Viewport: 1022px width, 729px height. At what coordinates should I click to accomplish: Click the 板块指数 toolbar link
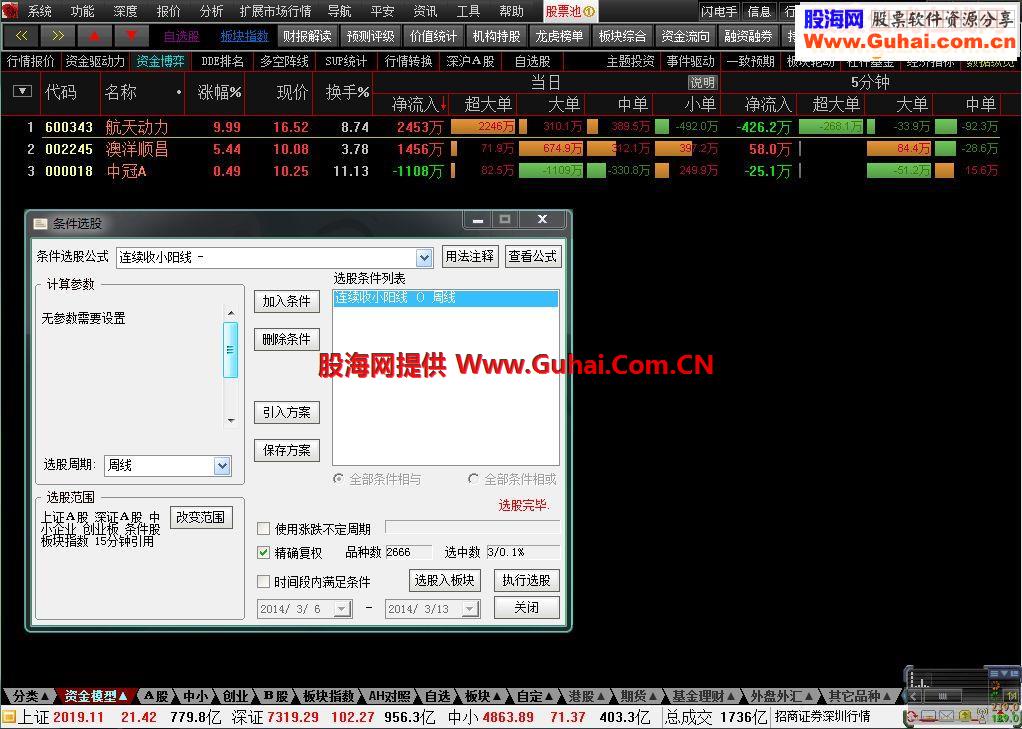[x=244, y=37]
